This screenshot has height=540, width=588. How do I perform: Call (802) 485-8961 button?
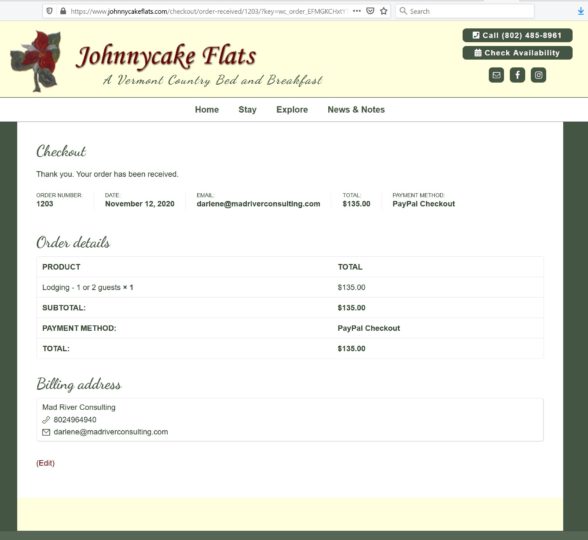tap(517, 35)
